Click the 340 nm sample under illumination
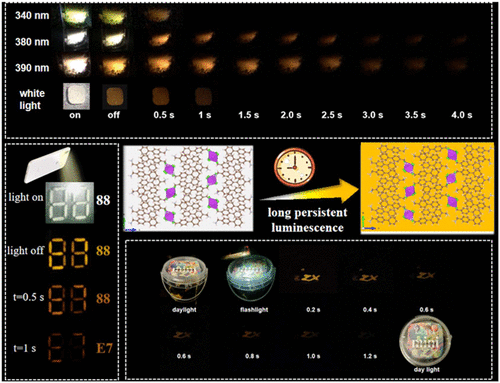Viewport: 500px width, 383px height. (75, 16)
